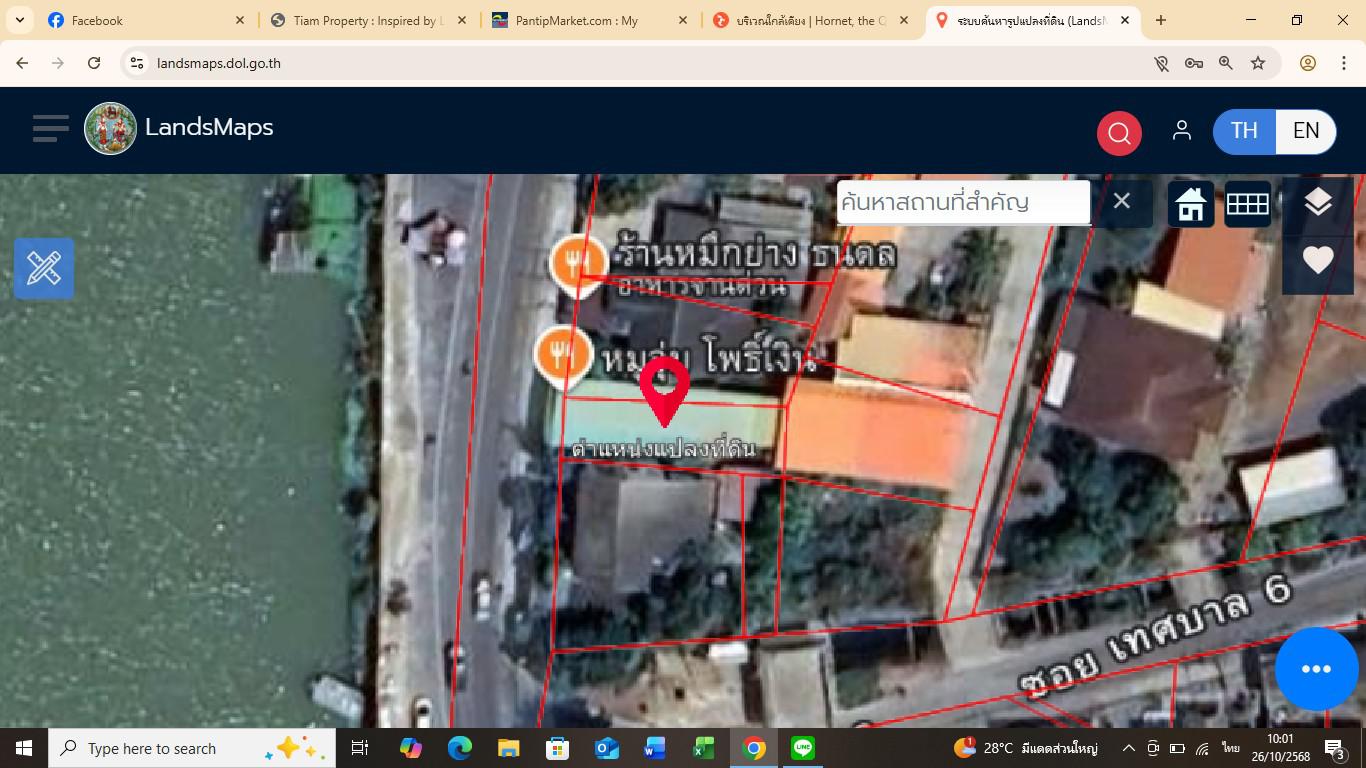
Task: Open LINE app from the taskbar
Action: [x=802, y=748]
